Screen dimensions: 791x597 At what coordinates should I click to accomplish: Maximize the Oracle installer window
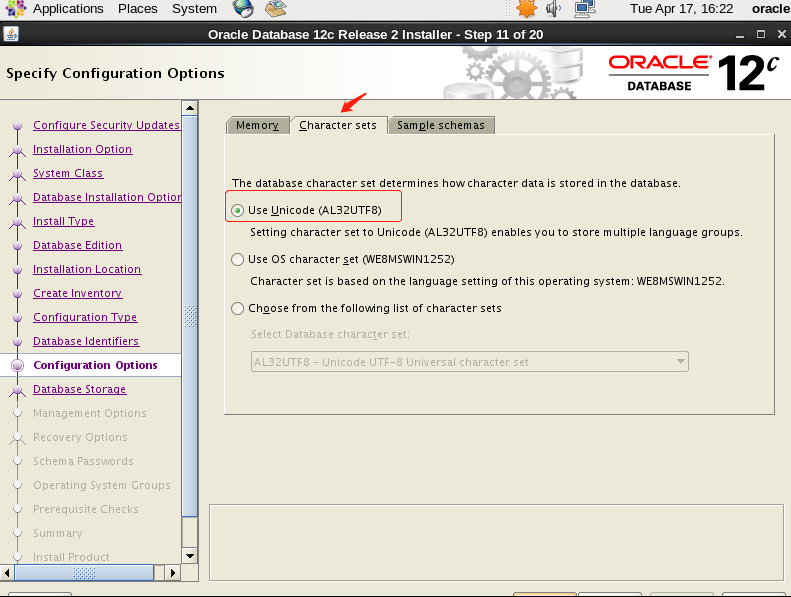(x=761, y=34)
